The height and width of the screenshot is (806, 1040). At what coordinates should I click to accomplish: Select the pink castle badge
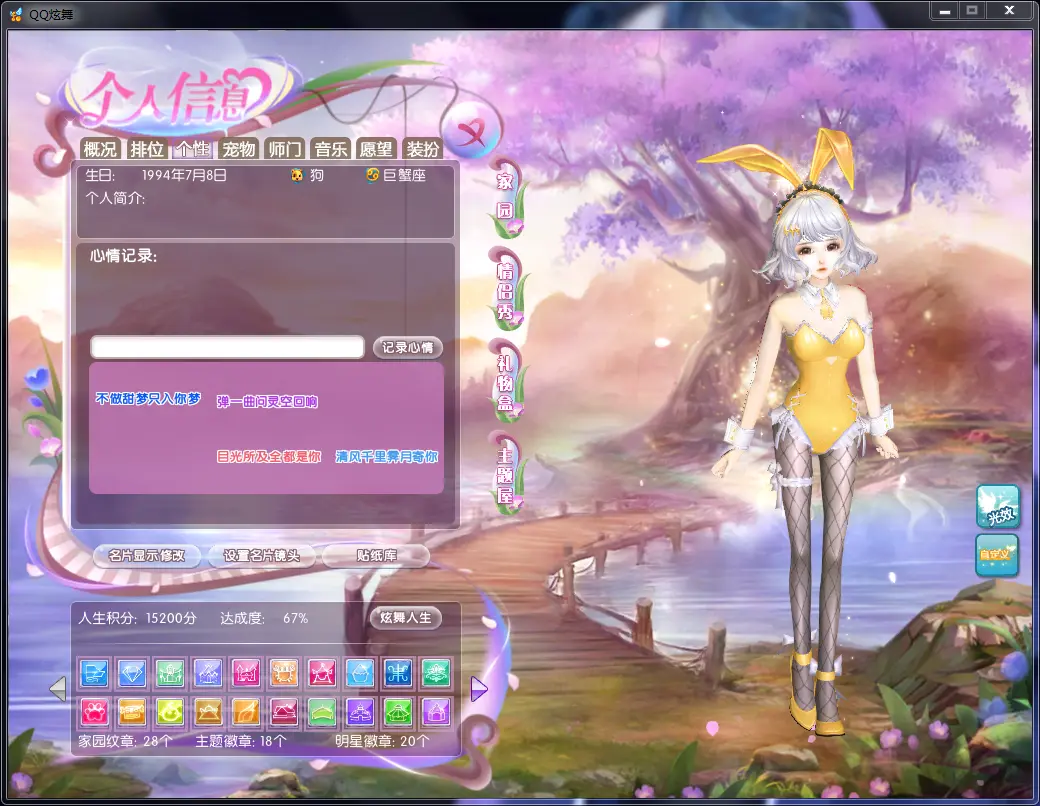click(x=246, y=673)
